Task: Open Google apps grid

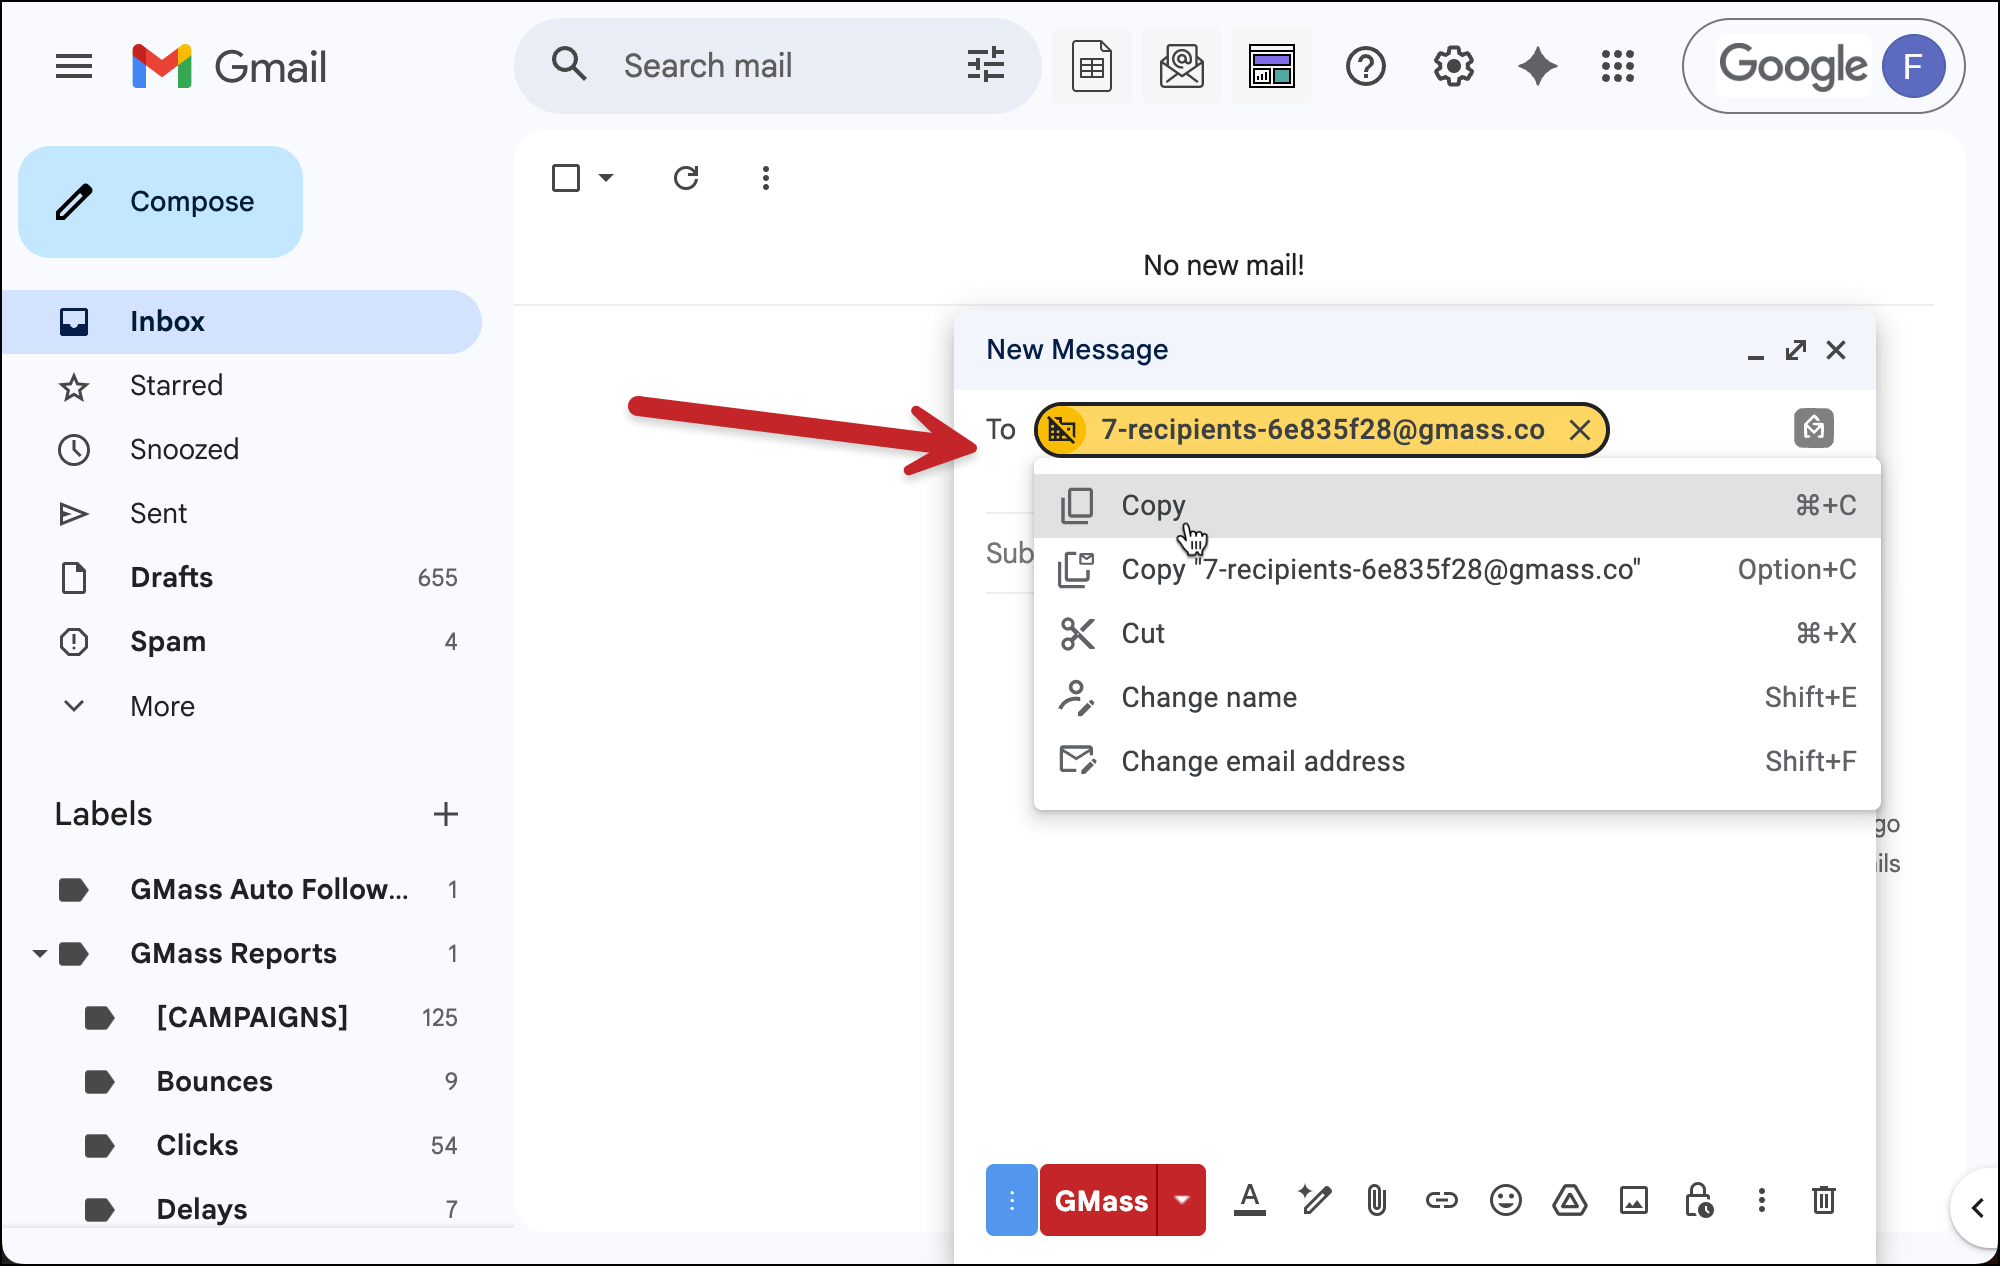Action: point(1617,67)
